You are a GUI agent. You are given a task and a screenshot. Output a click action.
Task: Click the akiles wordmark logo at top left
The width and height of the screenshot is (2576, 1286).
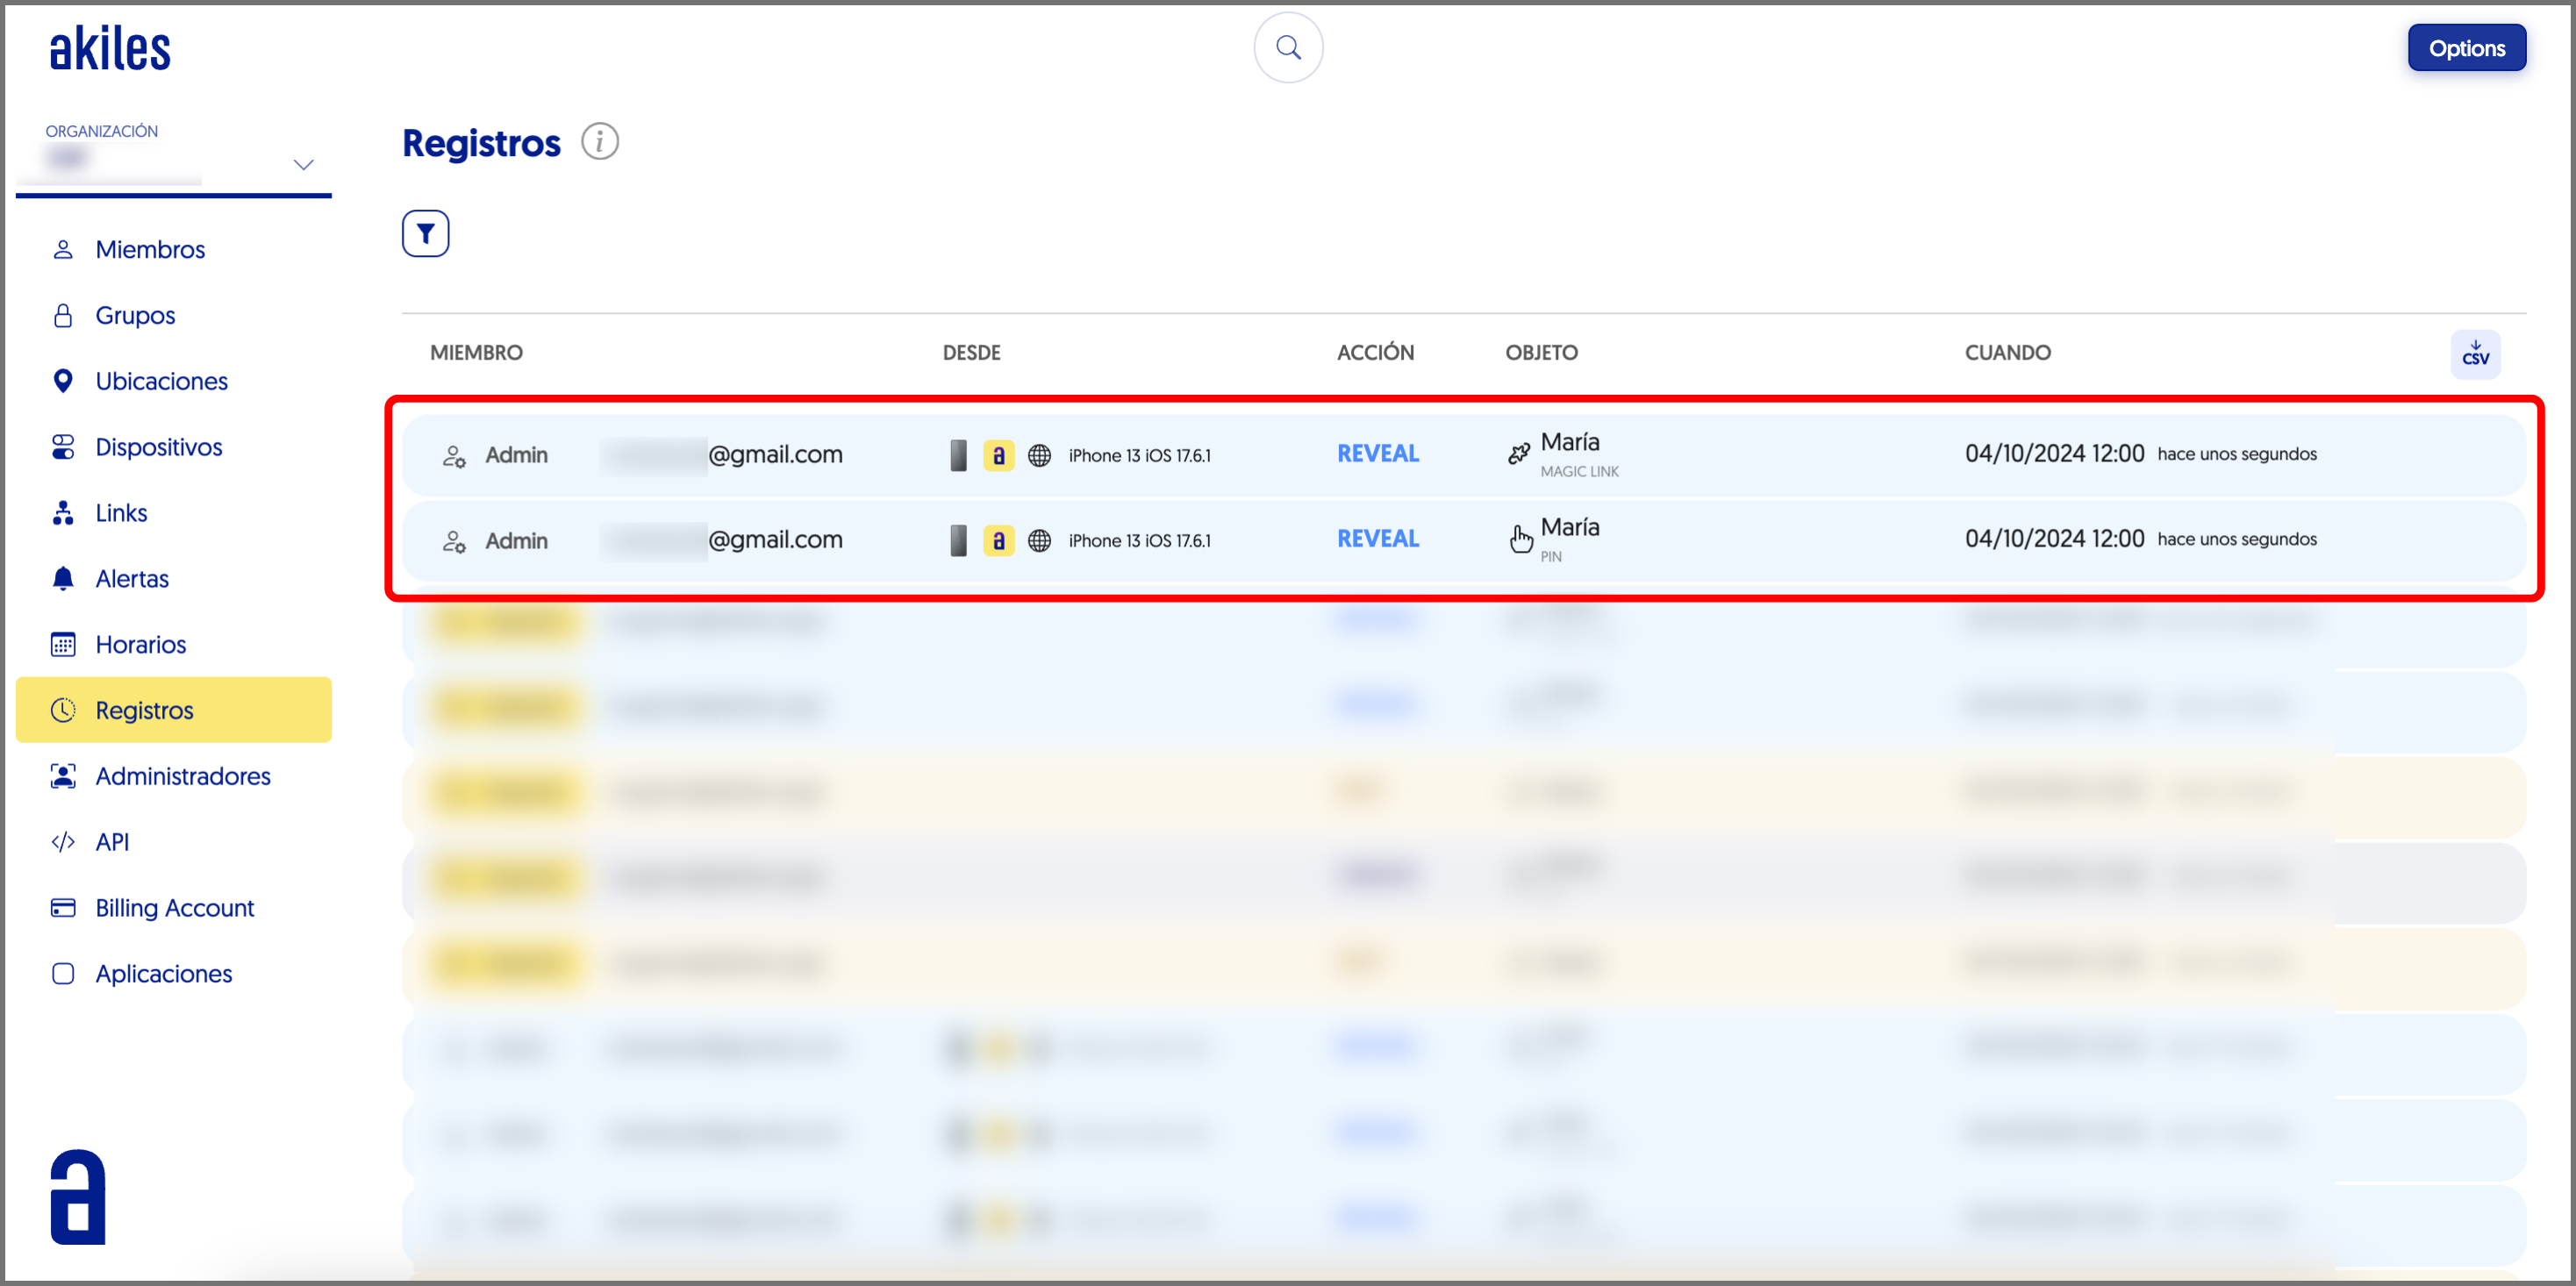[x=110, y=48]
